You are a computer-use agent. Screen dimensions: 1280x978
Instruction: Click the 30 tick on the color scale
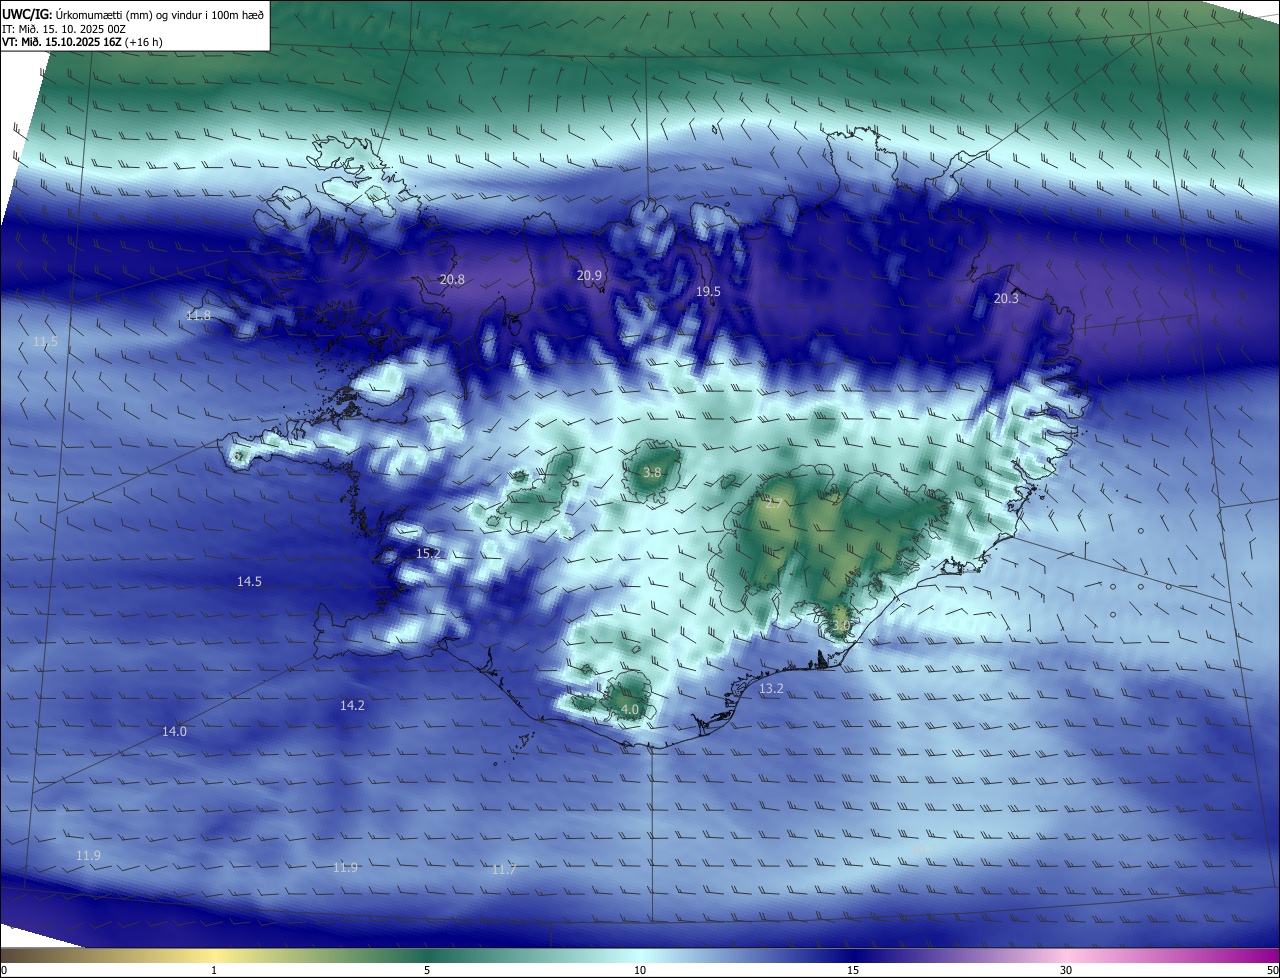coord(1066,970)
